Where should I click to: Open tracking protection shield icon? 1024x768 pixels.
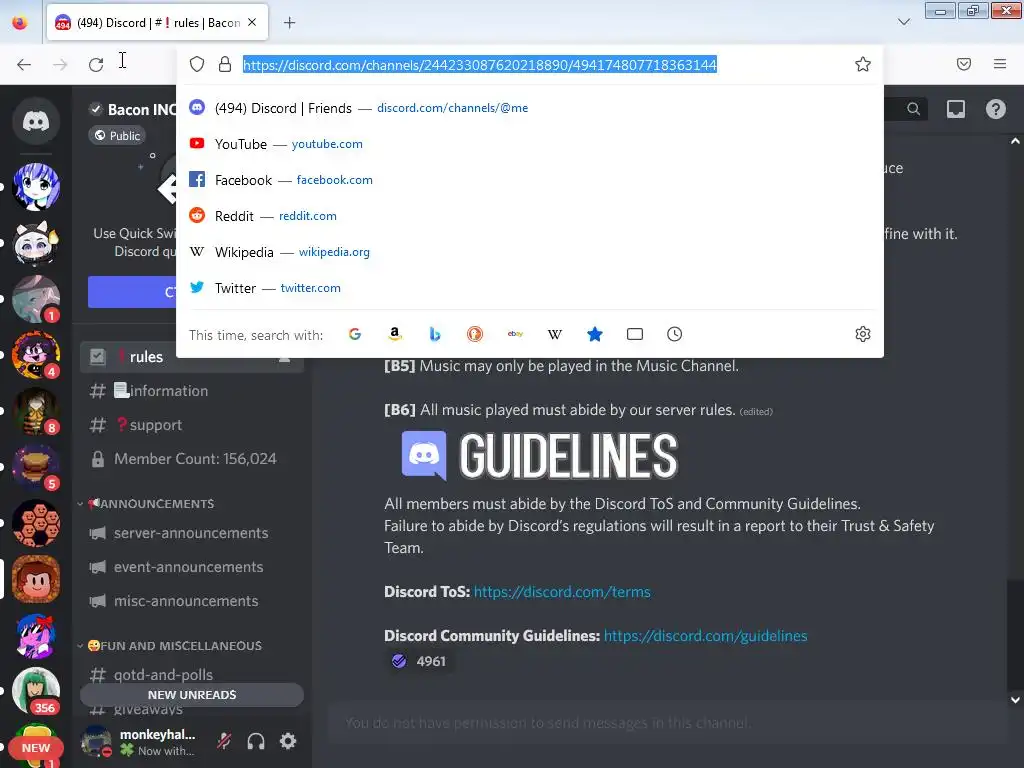pos(197,64)
